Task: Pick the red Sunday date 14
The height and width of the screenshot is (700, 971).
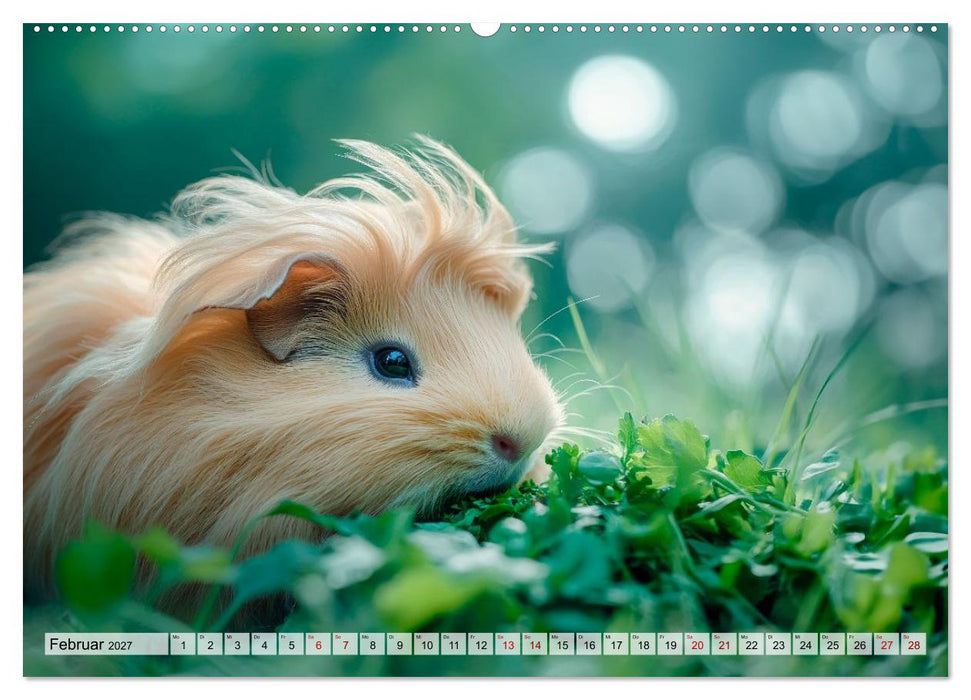Action: pyautogui.click(x=535, y=644)
